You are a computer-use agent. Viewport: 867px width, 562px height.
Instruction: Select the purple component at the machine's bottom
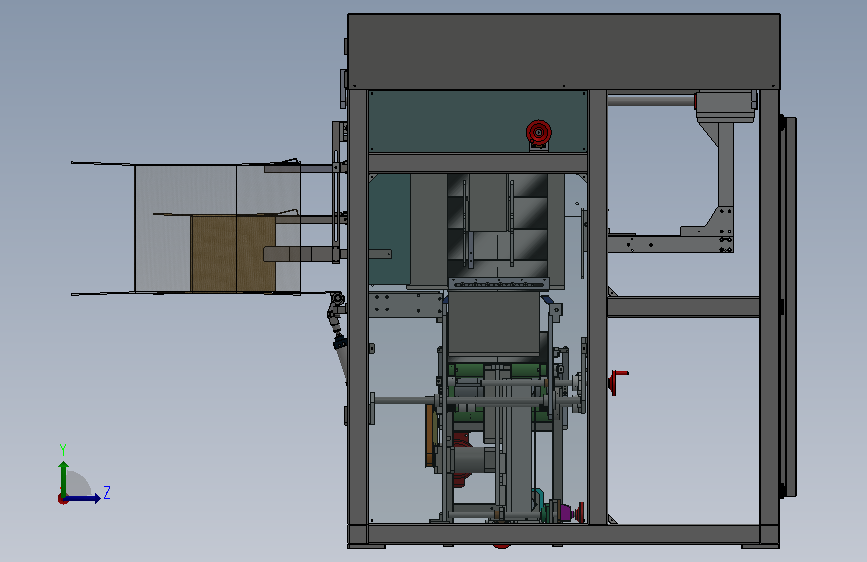click(x=566, y=512)
